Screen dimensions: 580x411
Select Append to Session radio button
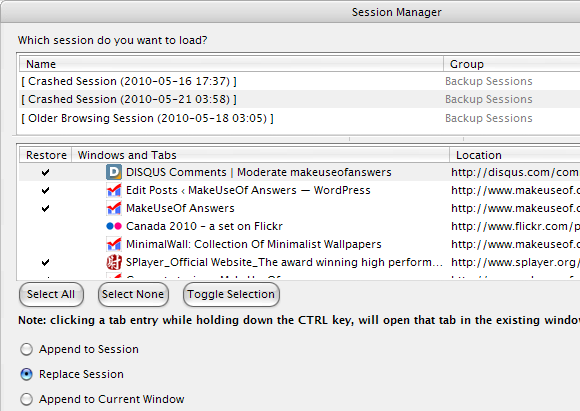(27, 349)
